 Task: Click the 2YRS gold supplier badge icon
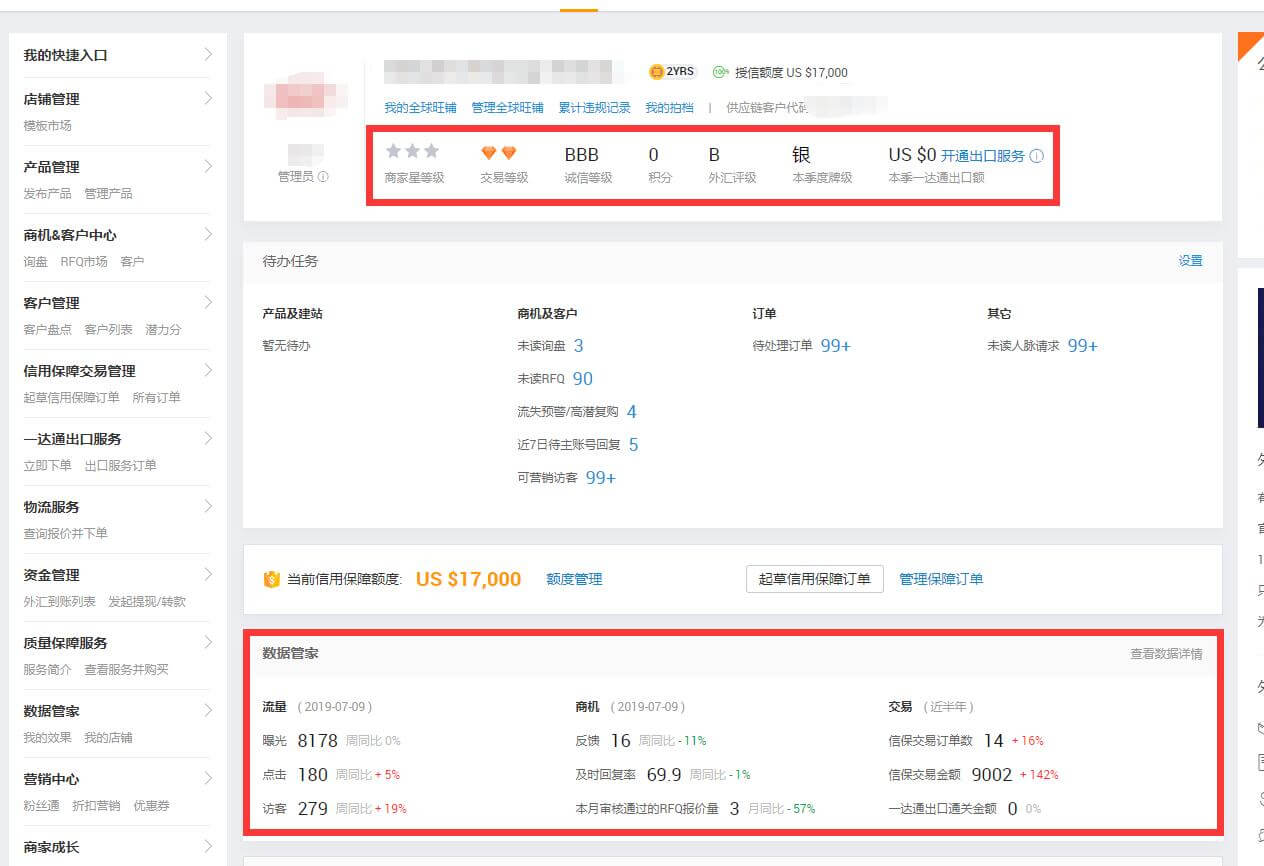[657, 72]
